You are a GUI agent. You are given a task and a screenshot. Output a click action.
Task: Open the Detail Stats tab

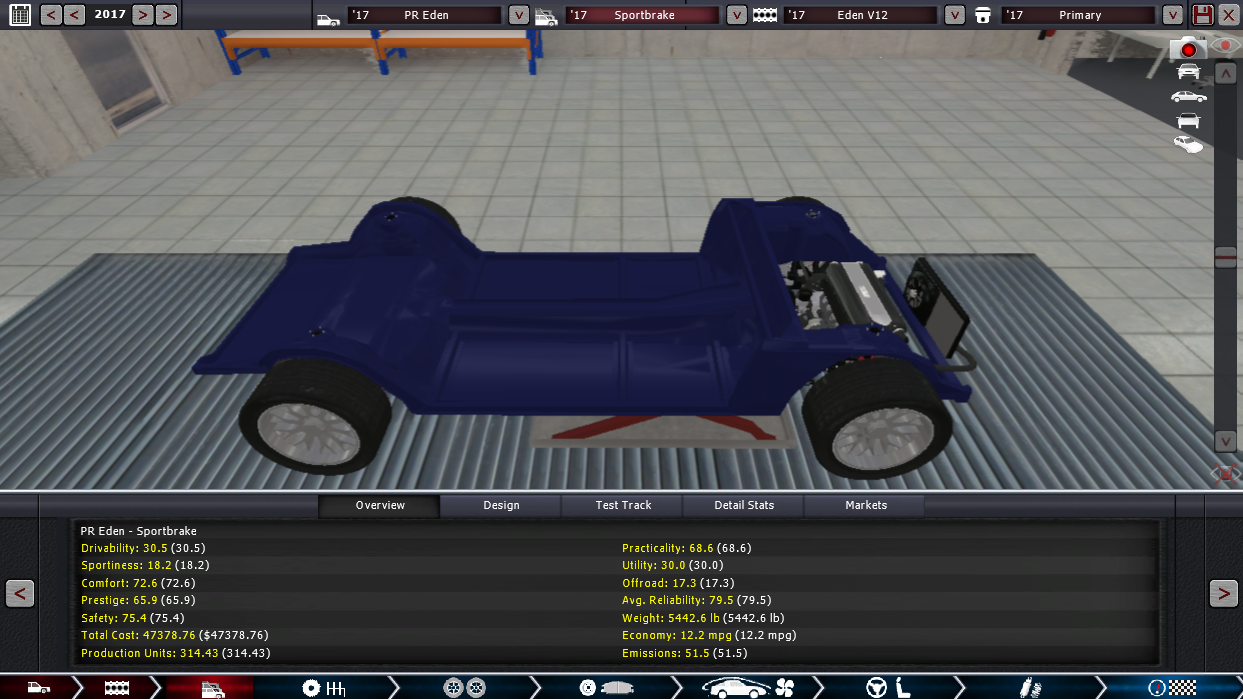(744, 505)
